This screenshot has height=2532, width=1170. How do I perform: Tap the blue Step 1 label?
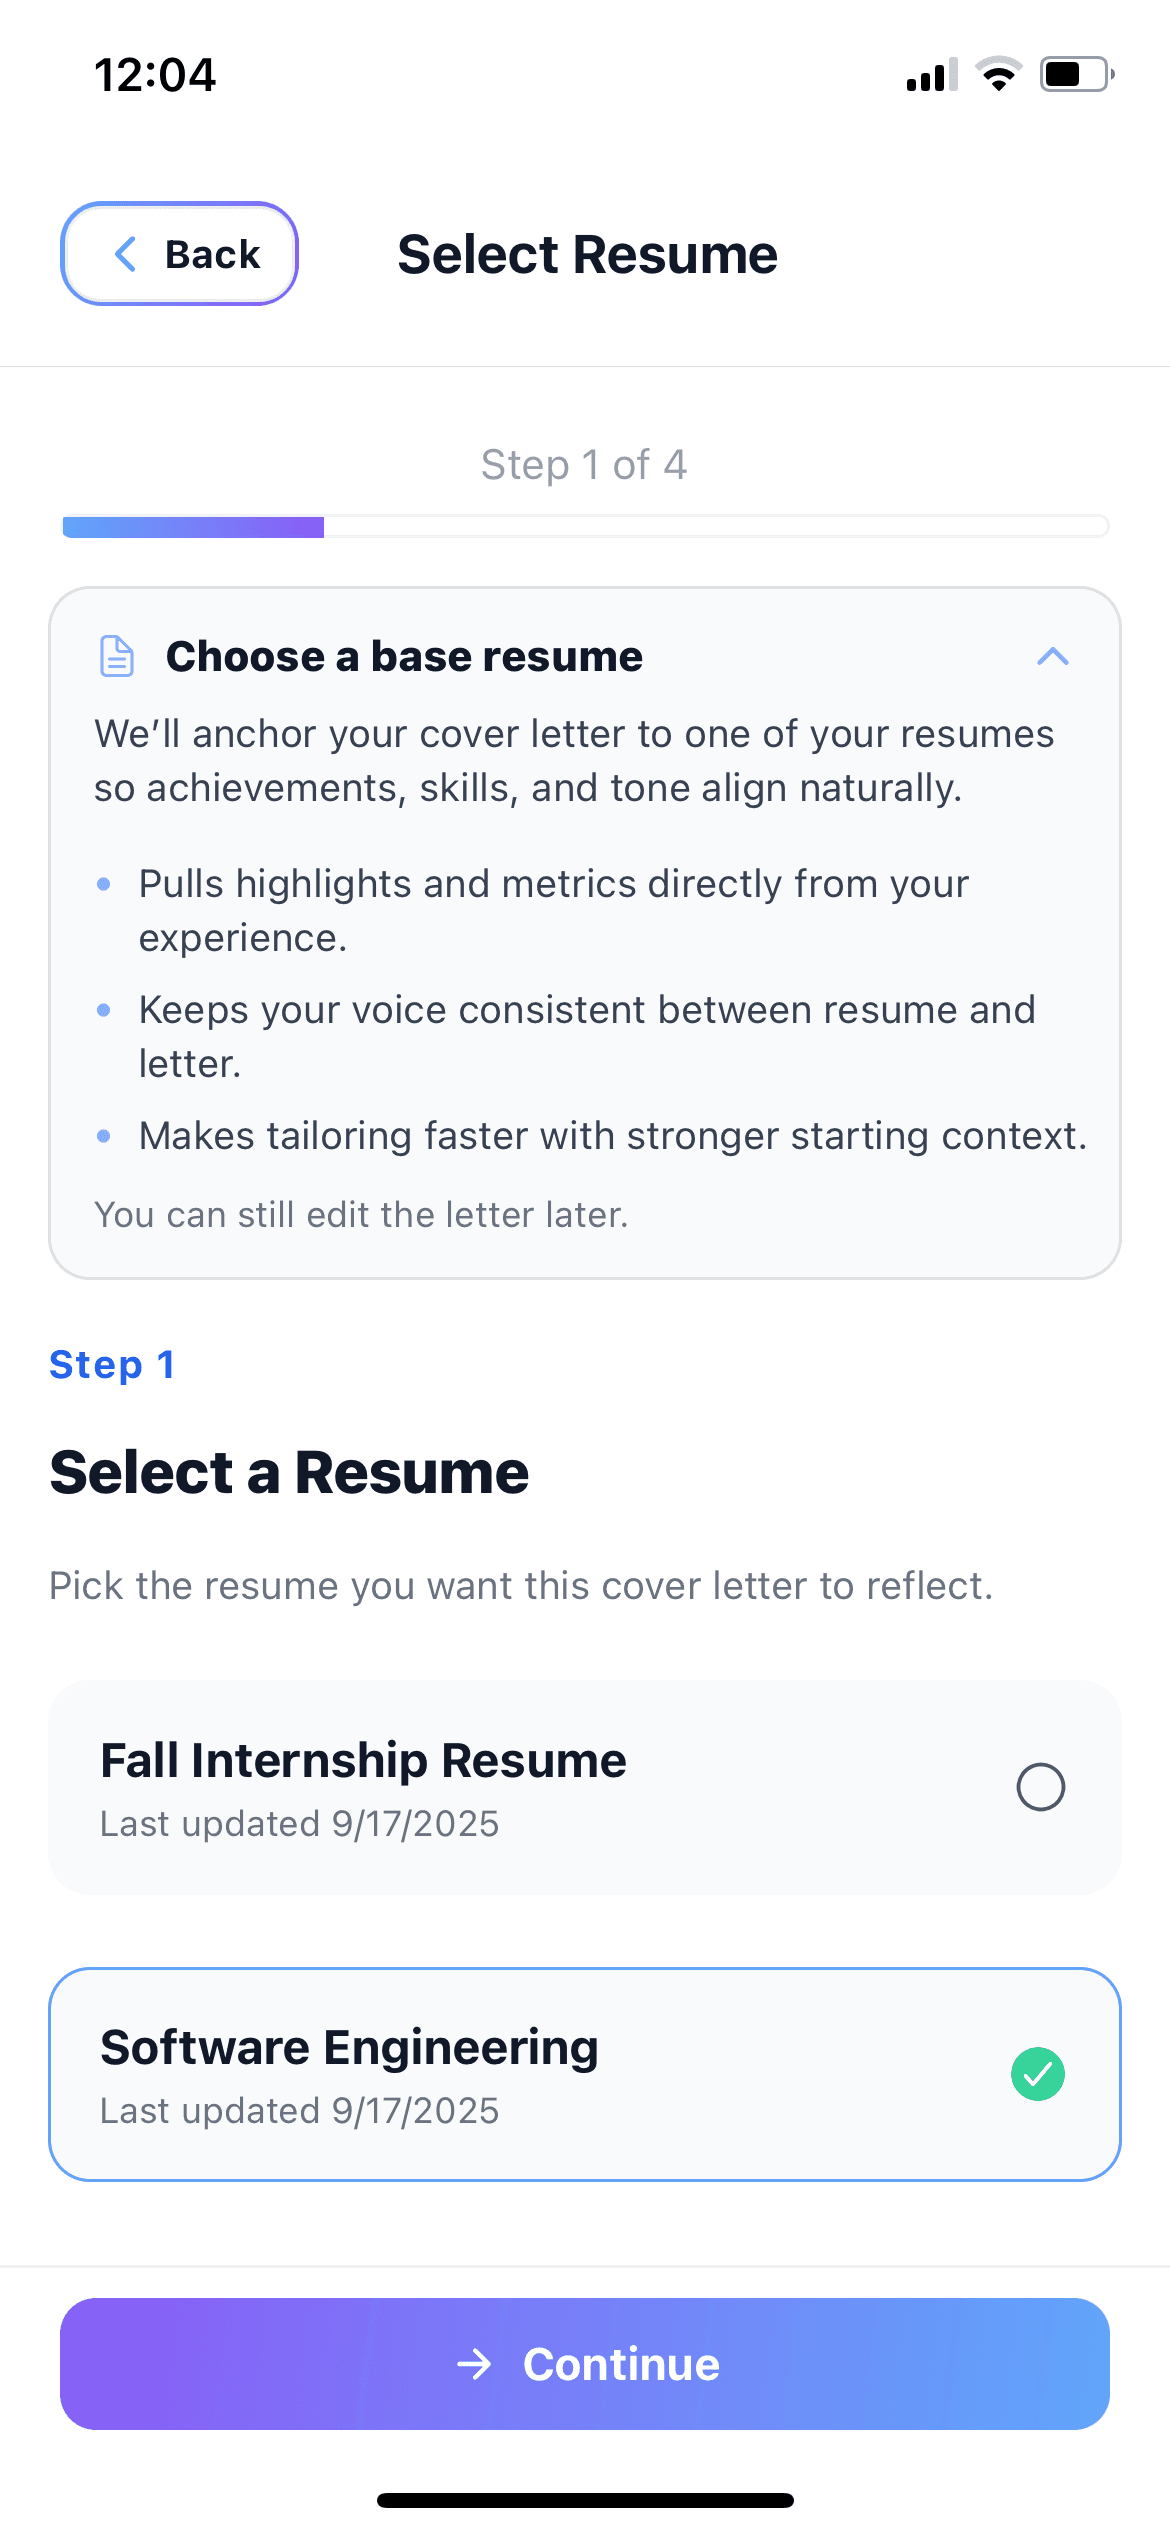click(x=112, y=1365)
